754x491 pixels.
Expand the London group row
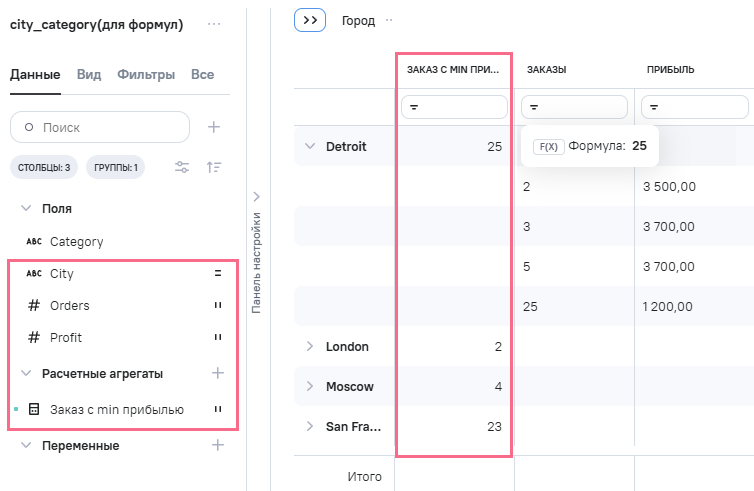(x=309, y=346)
